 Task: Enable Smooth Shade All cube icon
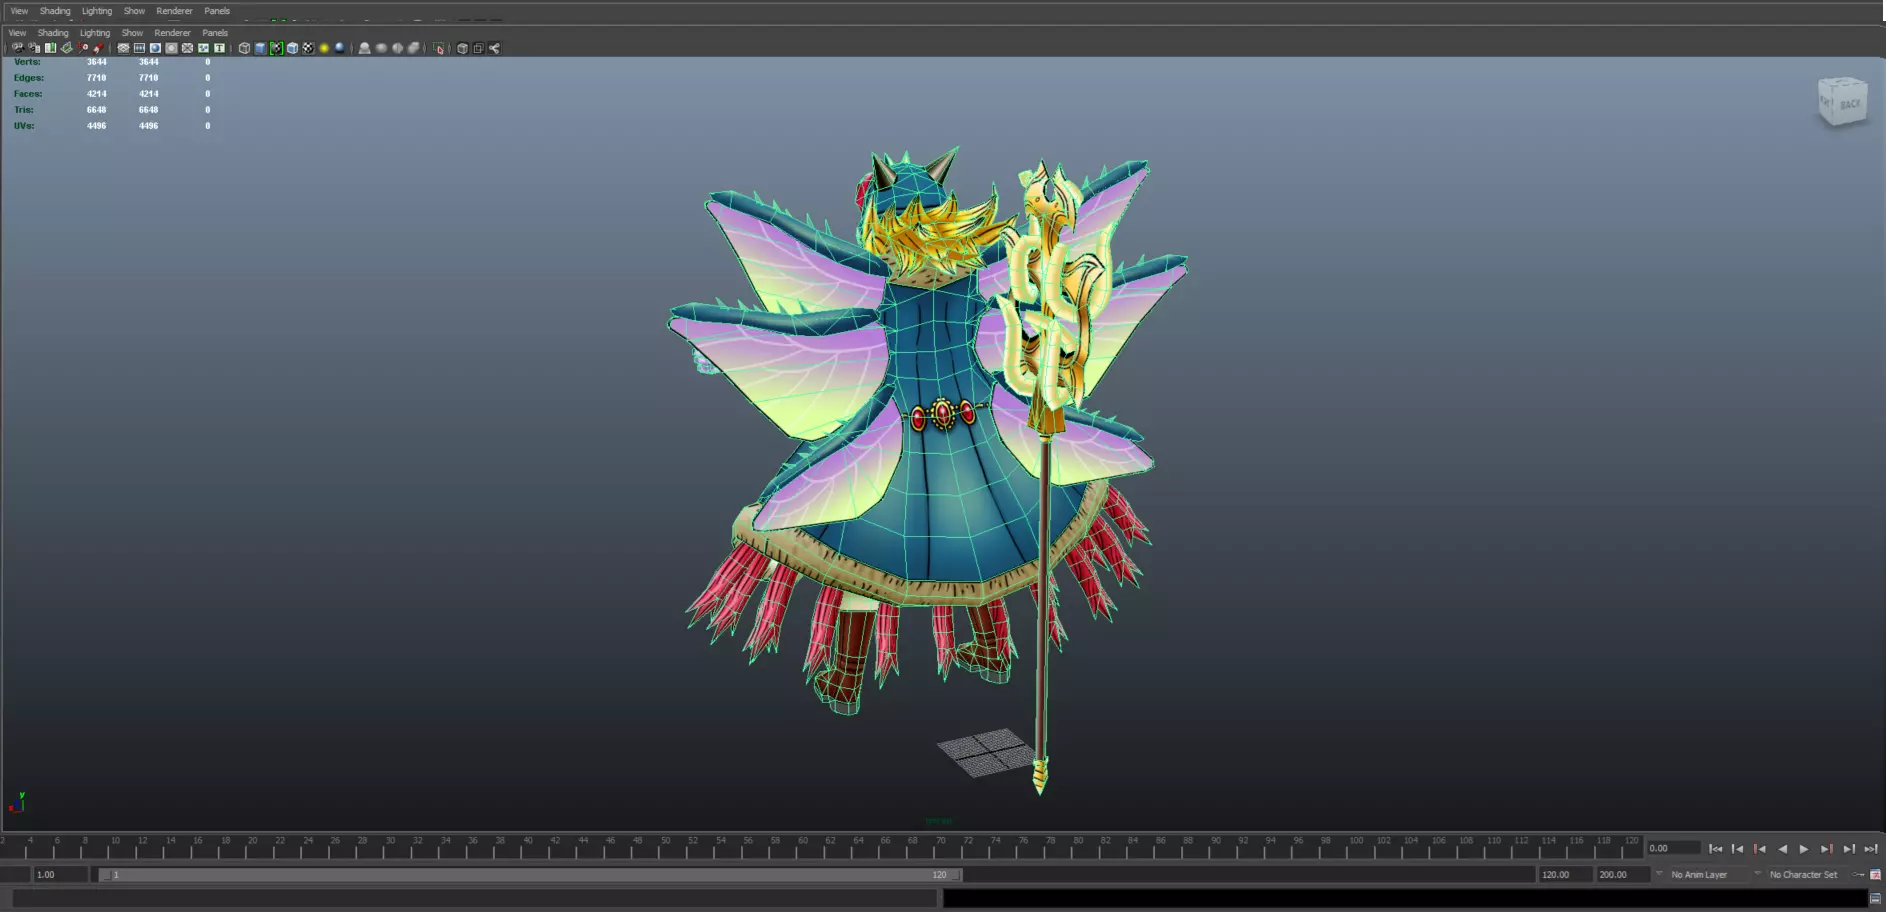pos(260,48)
